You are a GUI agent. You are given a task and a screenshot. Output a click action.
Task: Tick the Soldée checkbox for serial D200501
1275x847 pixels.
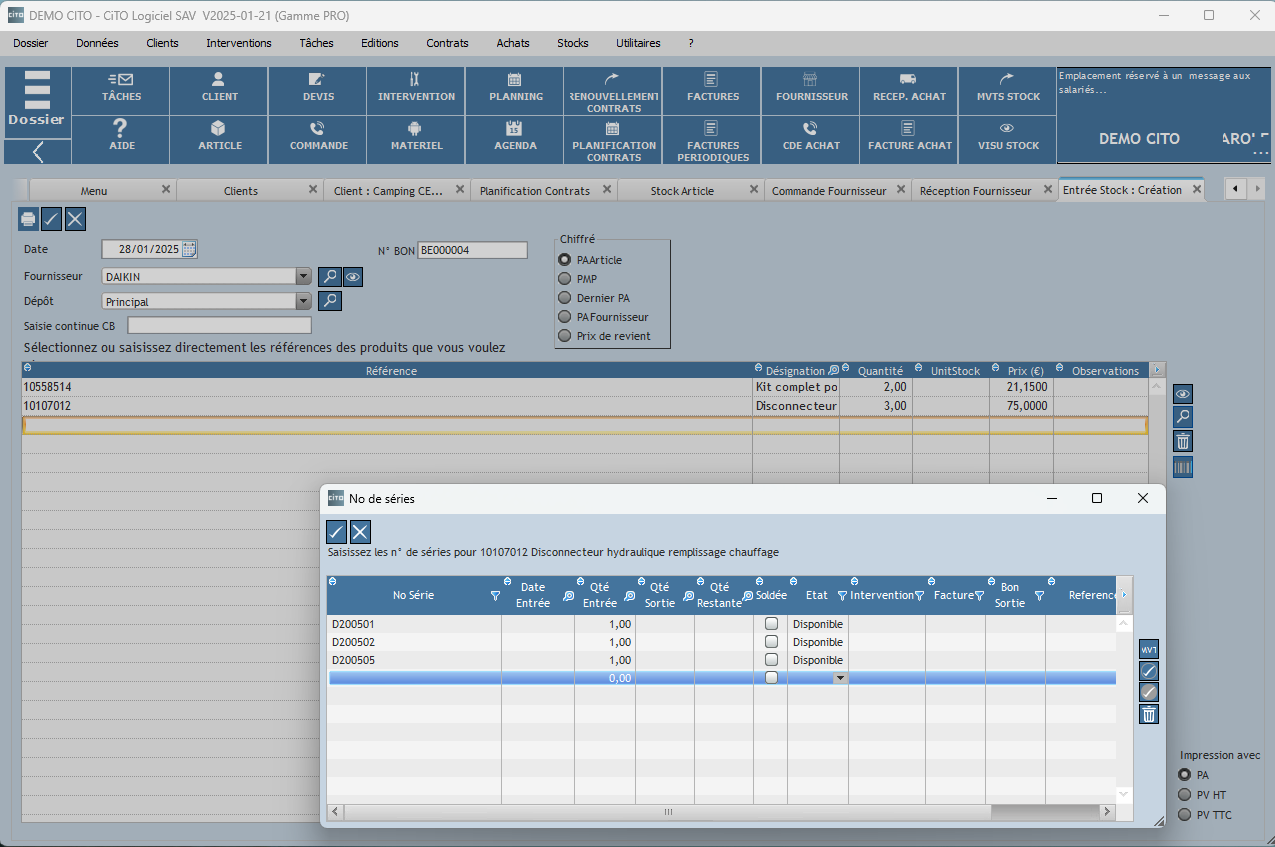pyautogui.click(x=771, y=624)
